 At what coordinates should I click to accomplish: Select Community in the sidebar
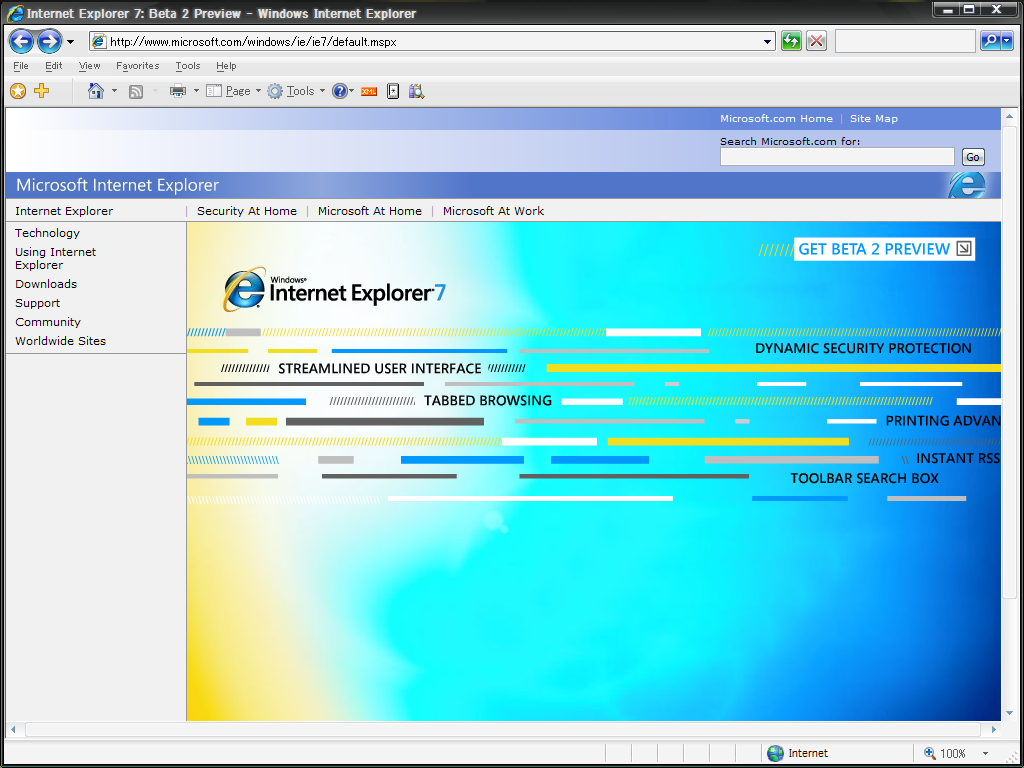(x=48, y=322)
